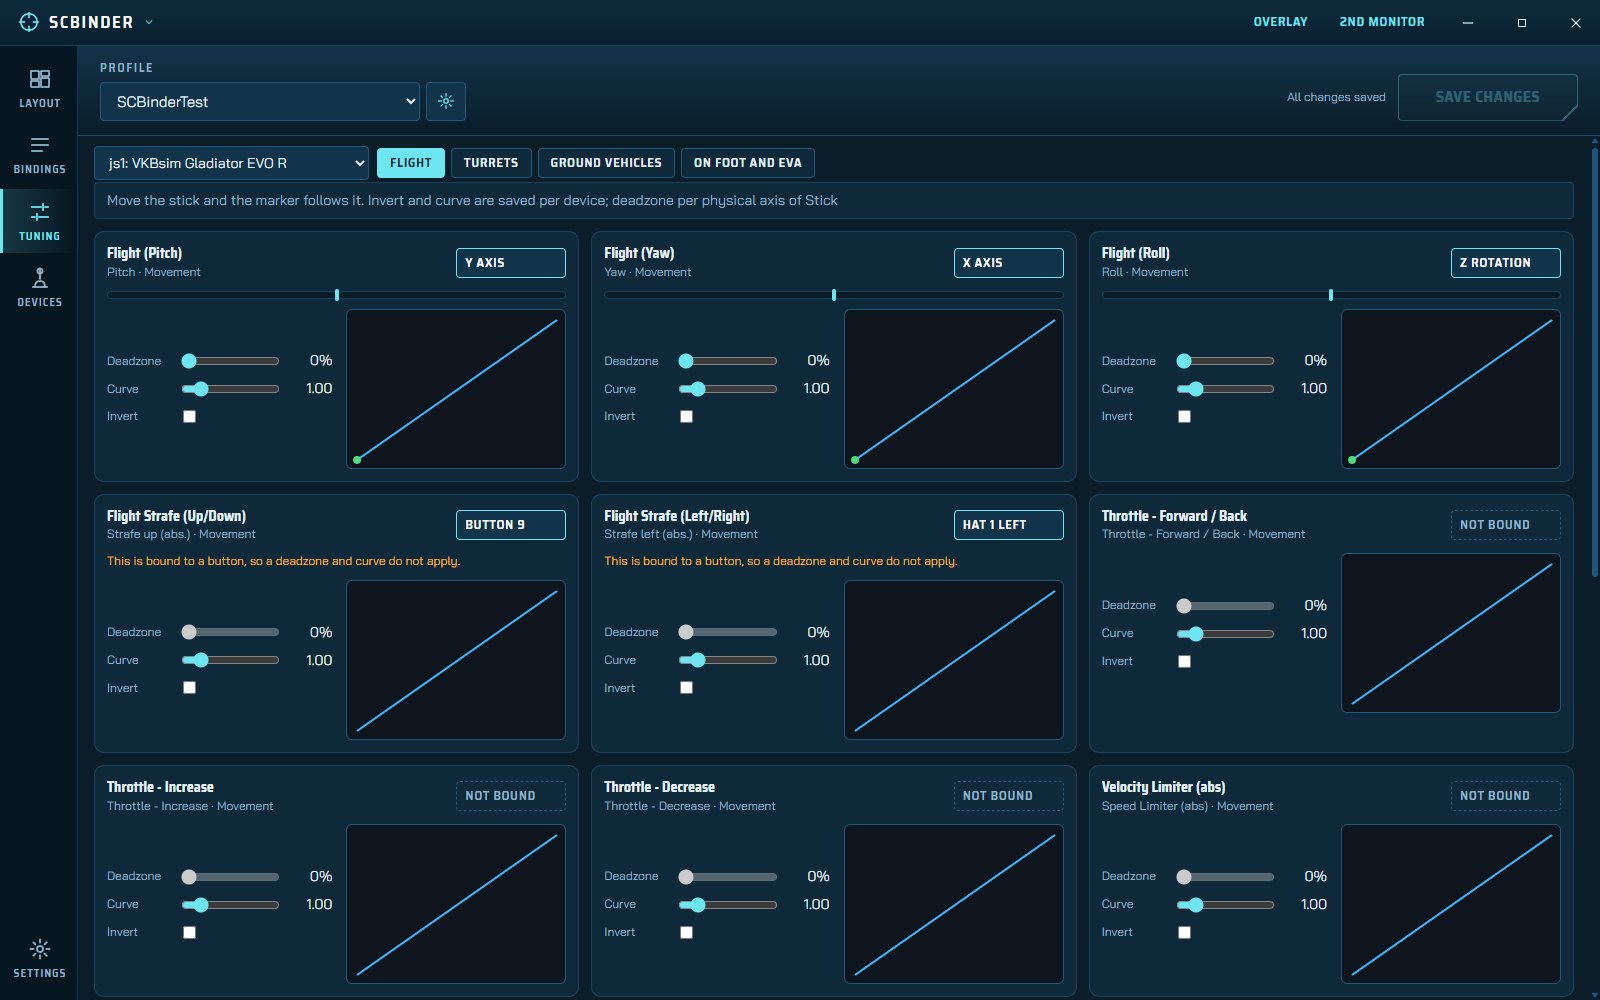Enable Invert for Flight Strafe (Up/Down)
The width and height of the screenshot is (1600, 1000).
[189, 688]
